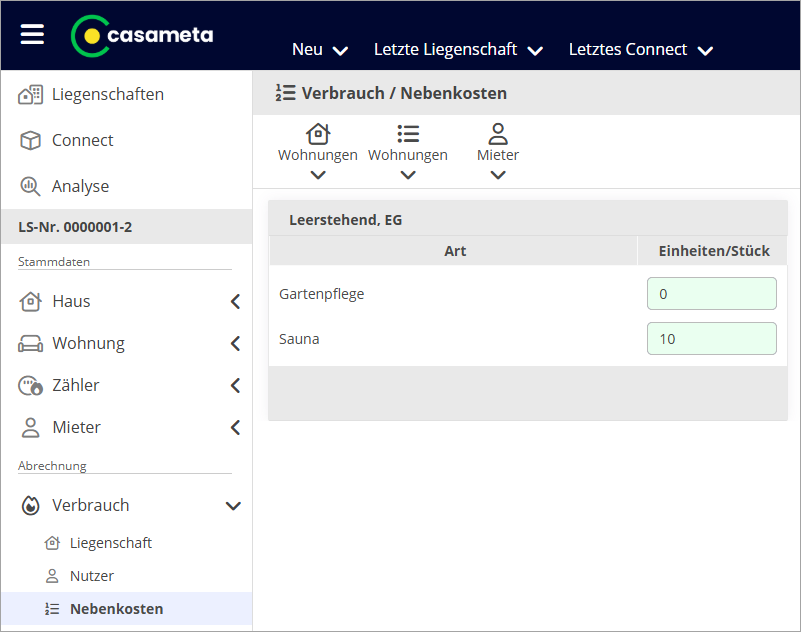Viewport: 801px width, 632px height.
Task: Click the Mieter person toolbar icon
Action: (498, 134)
